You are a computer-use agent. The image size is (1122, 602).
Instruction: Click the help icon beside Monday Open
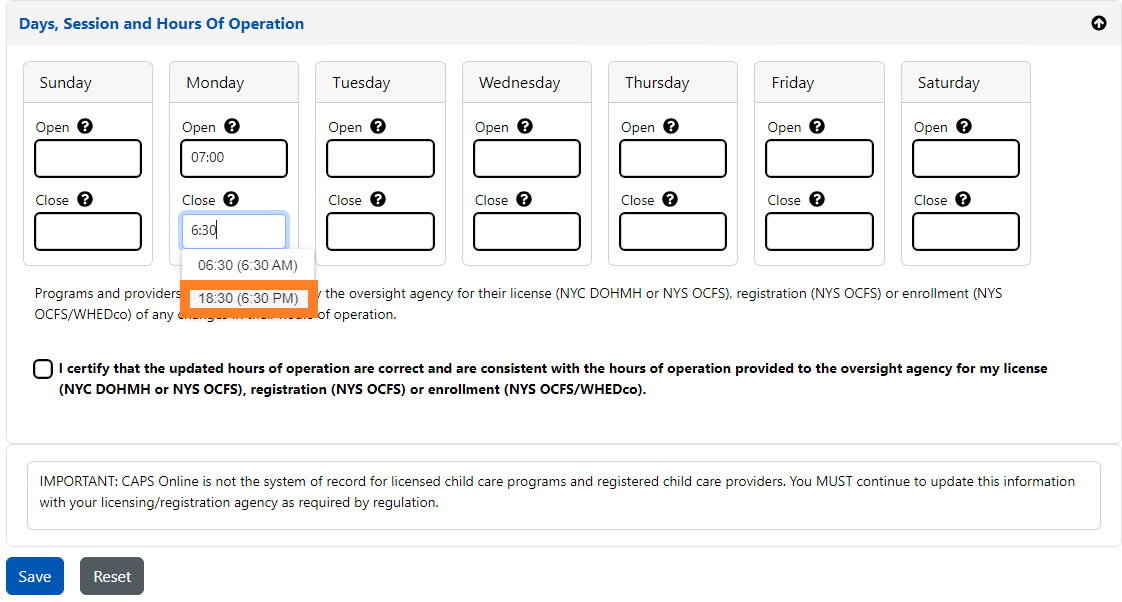(x=232, y=127)
